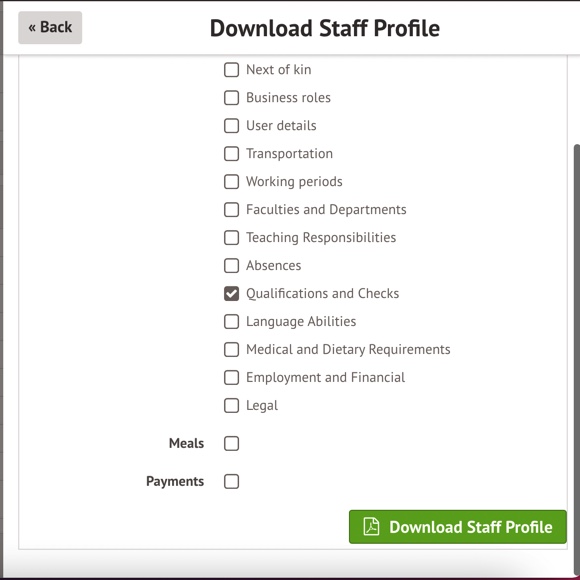The width and height of the screenshot is (580, 580).
Task: Tick Faculties and Departments checkbox
Action: [232, 209]
